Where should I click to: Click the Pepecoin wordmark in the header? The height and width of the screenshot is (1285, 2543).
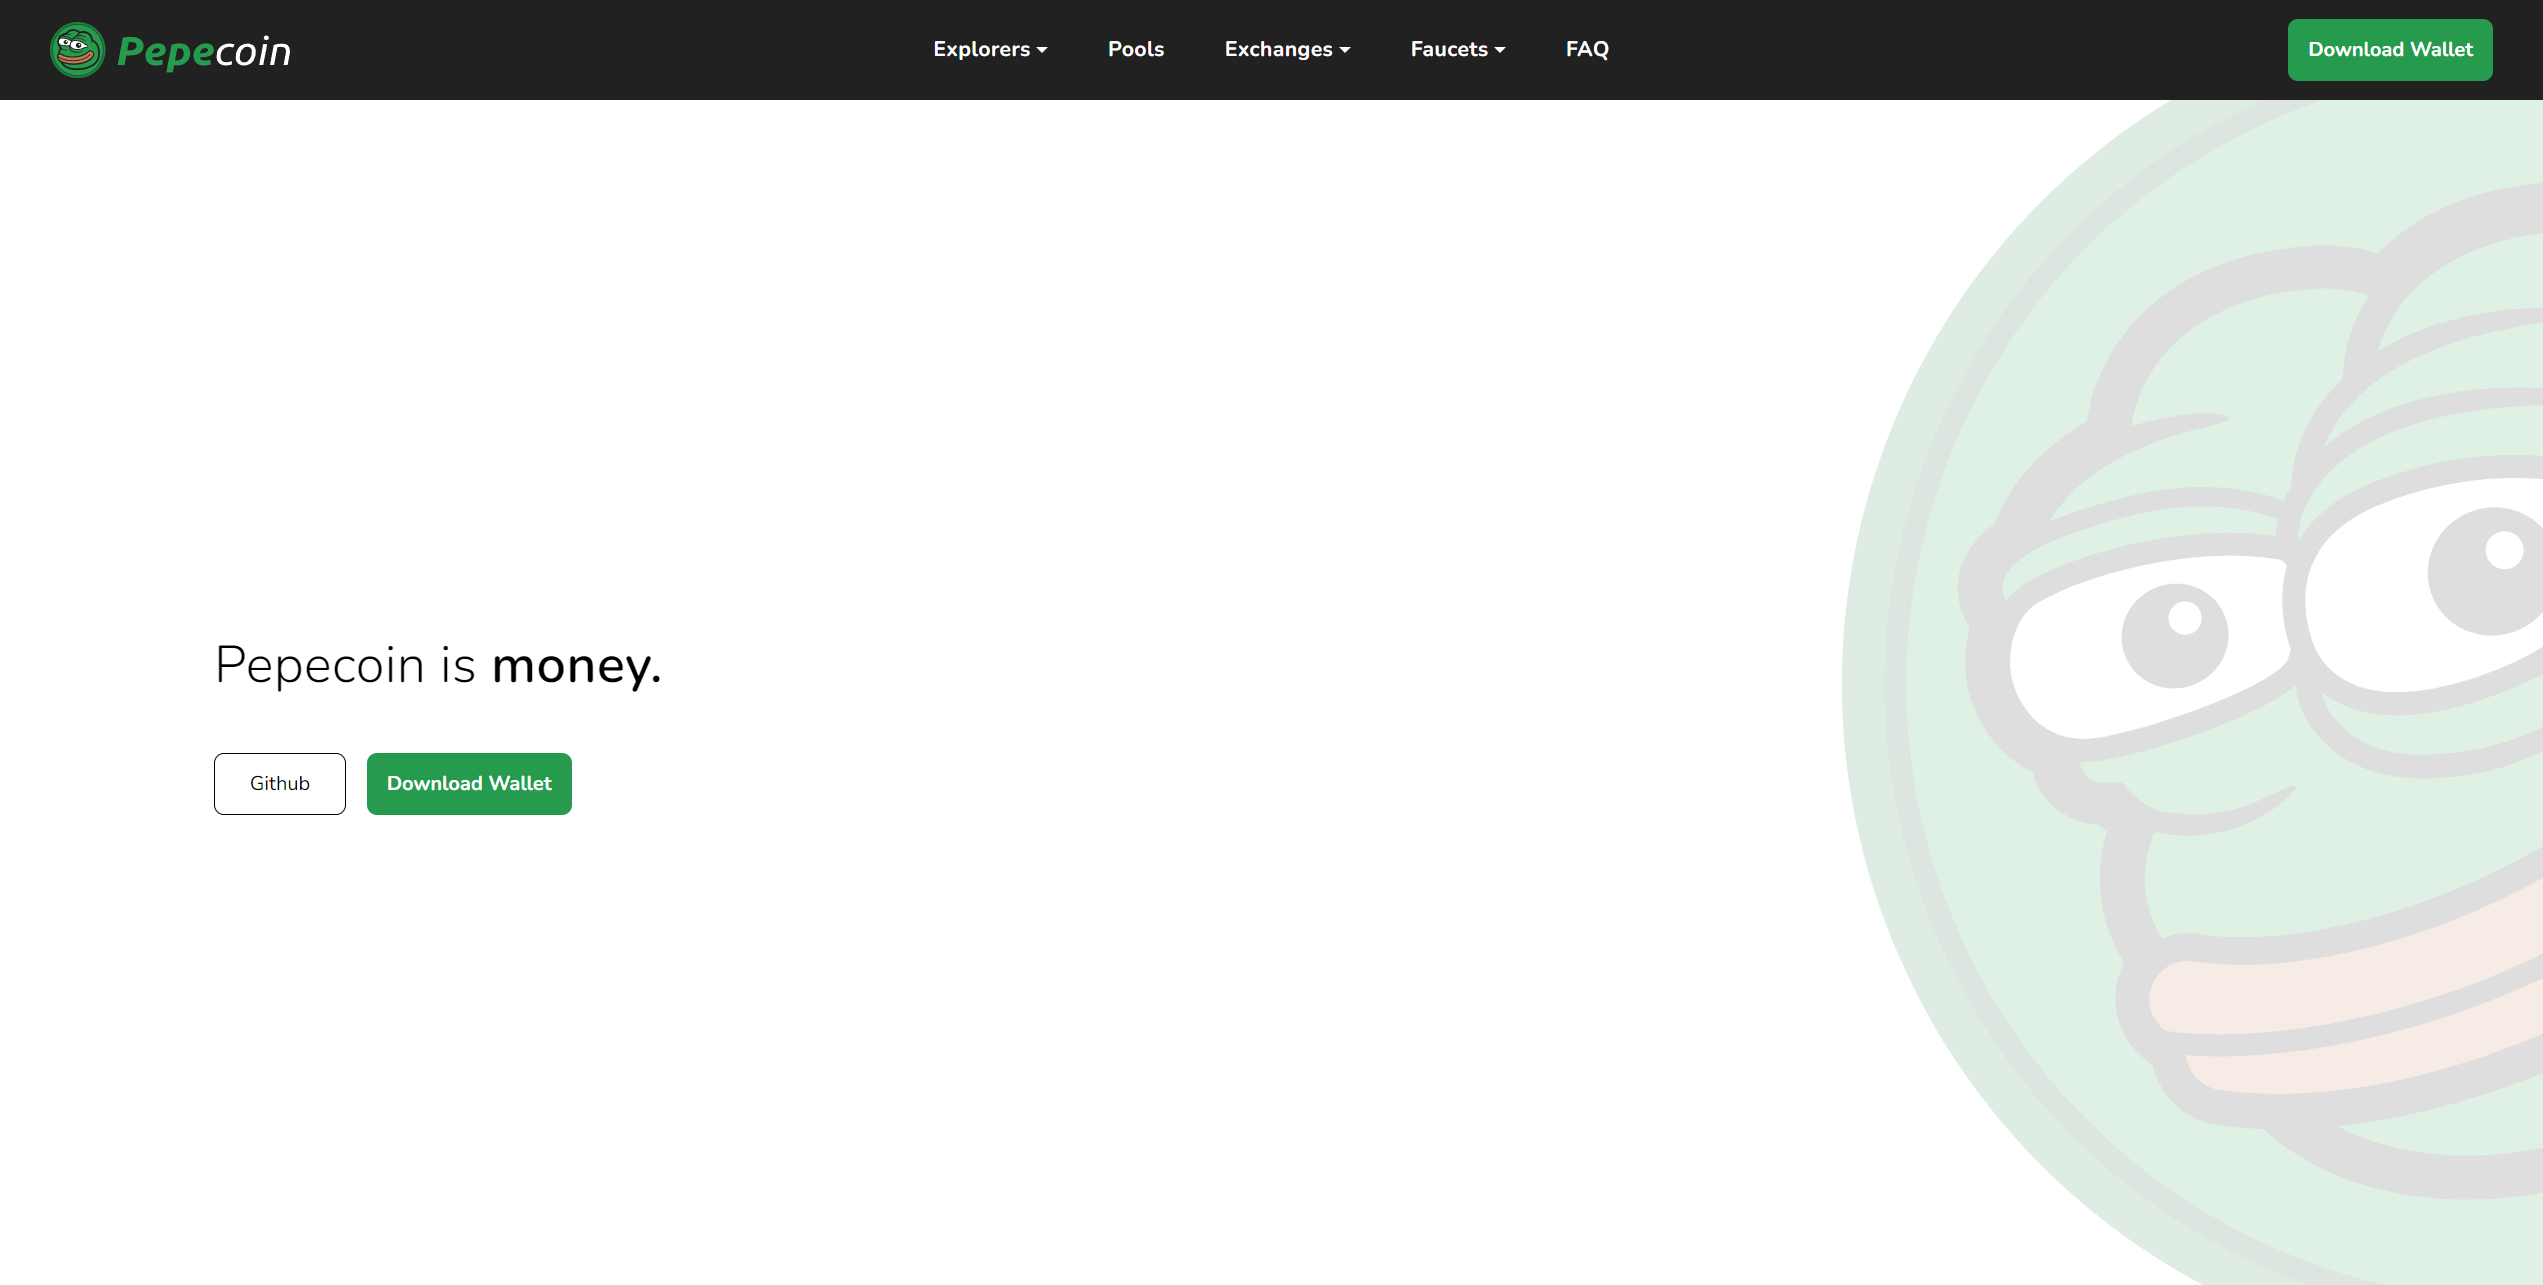tap(204, 51)
